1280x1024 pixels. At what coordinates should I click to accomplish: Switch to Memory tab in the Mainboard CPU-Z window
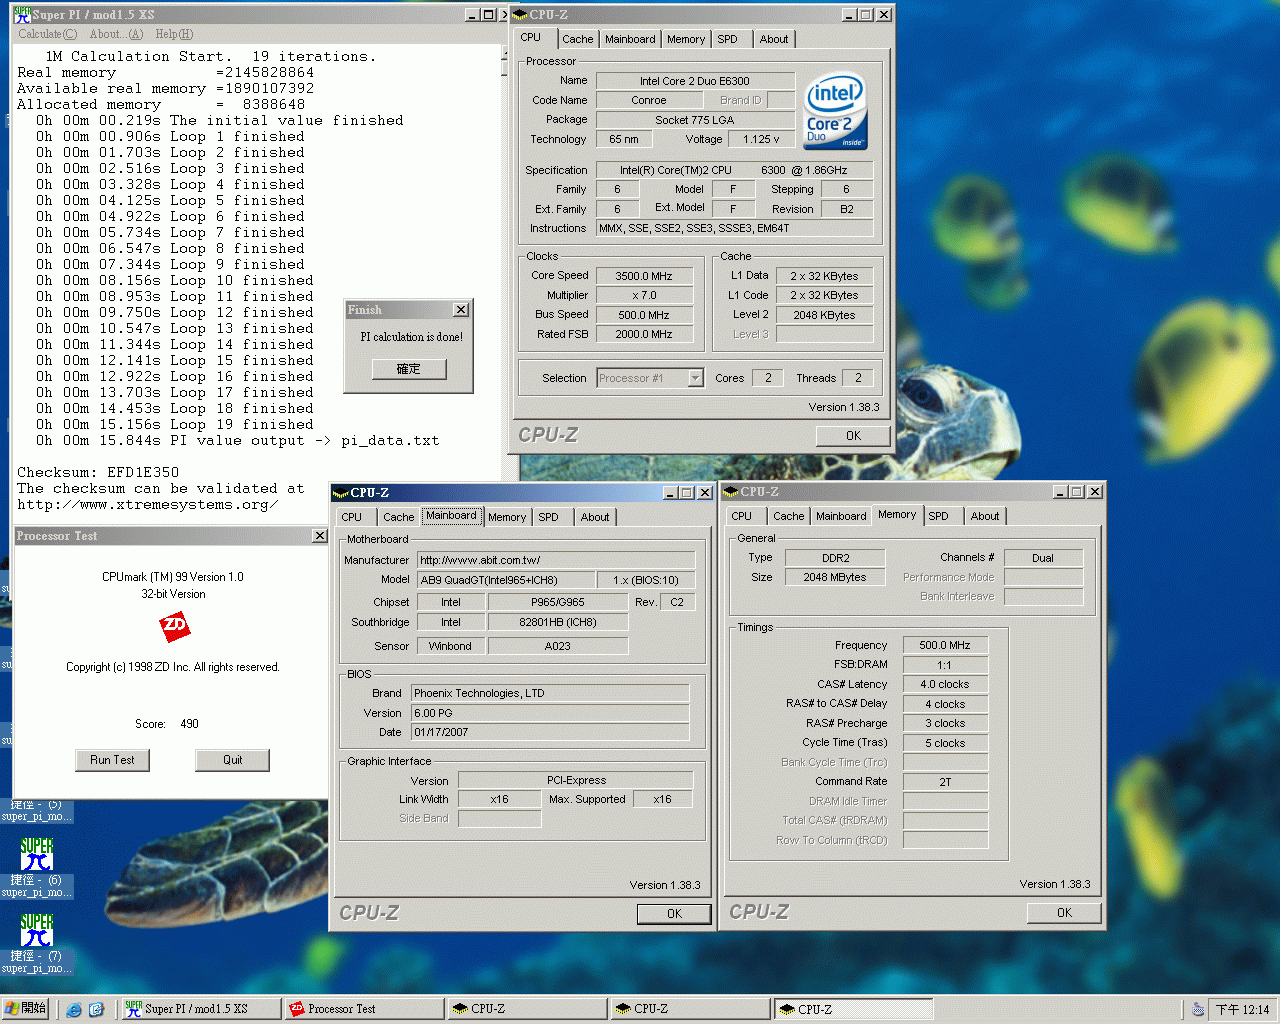[507, 517]
